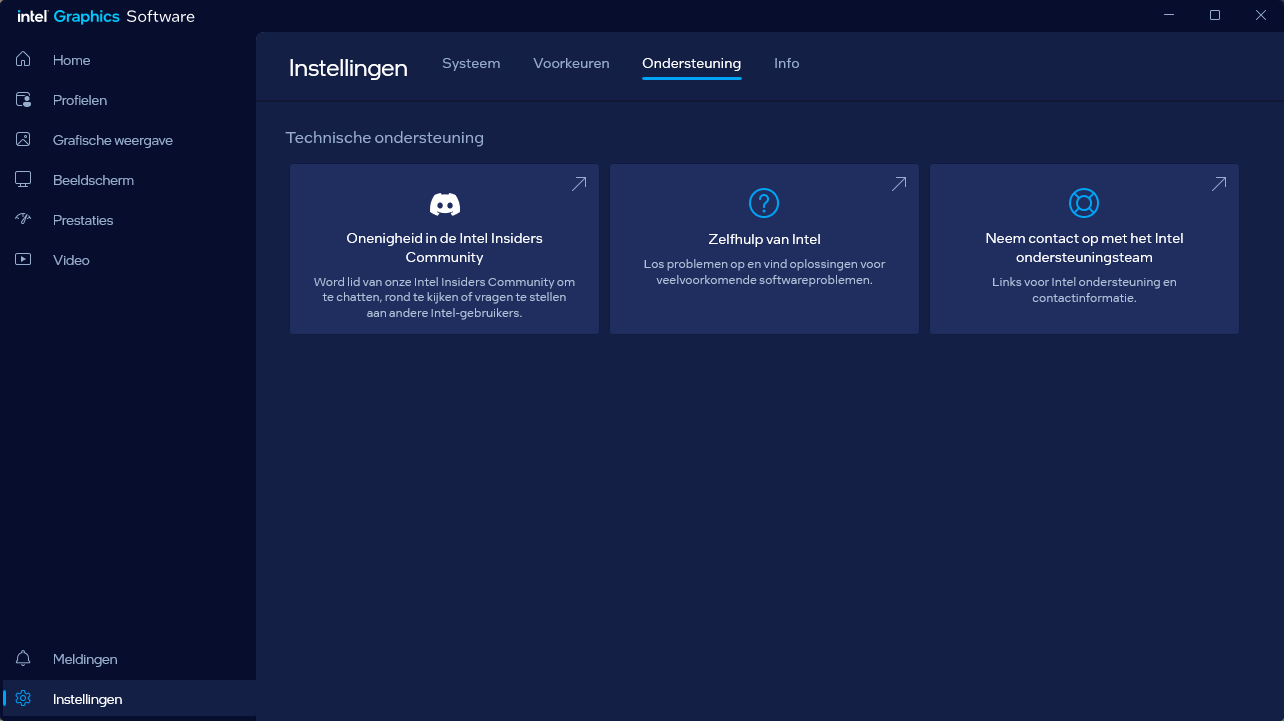
Task: Open the Prestaties gauge icon
Action: click(x=23, y=220)
